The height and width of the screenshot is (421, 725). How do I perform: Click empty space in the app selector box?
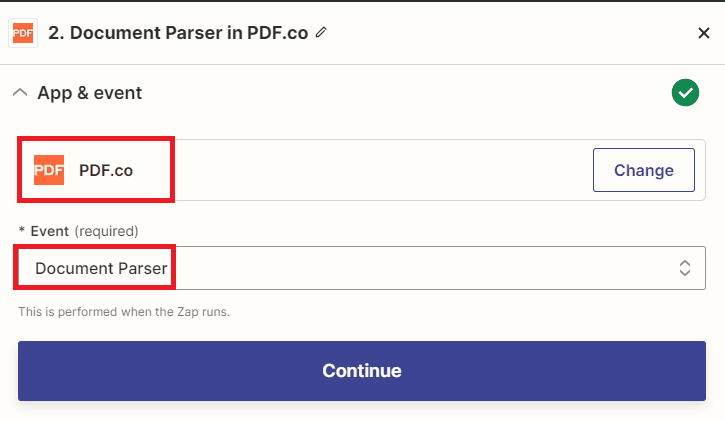click(x=380, y=170)
